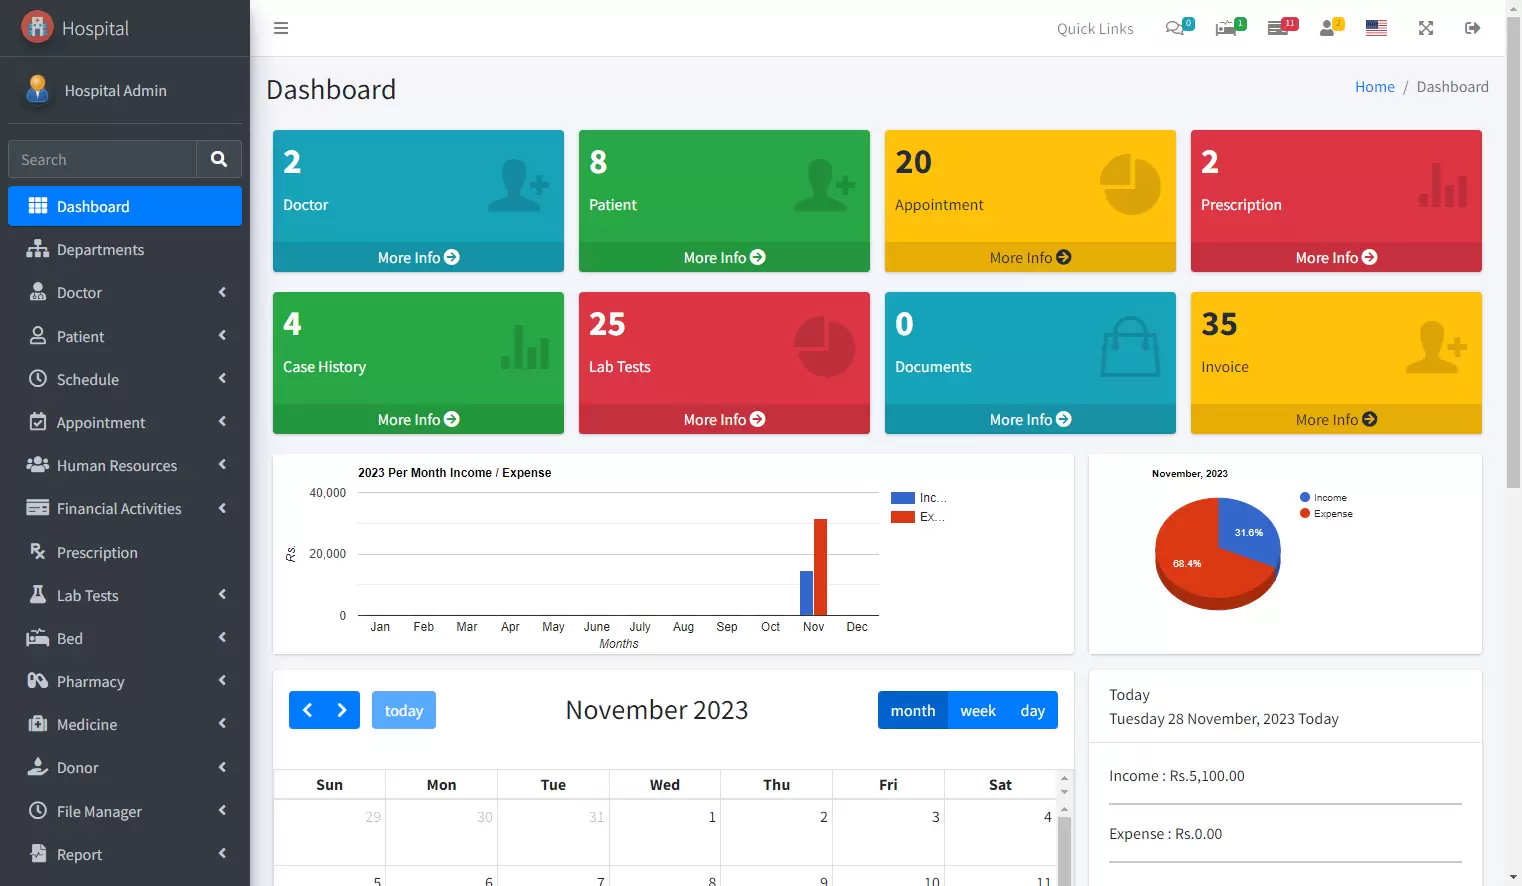Click the Prescription card bar chart icon
The height and width of the screenshot is (886, 1522).
coord(1443,185)
